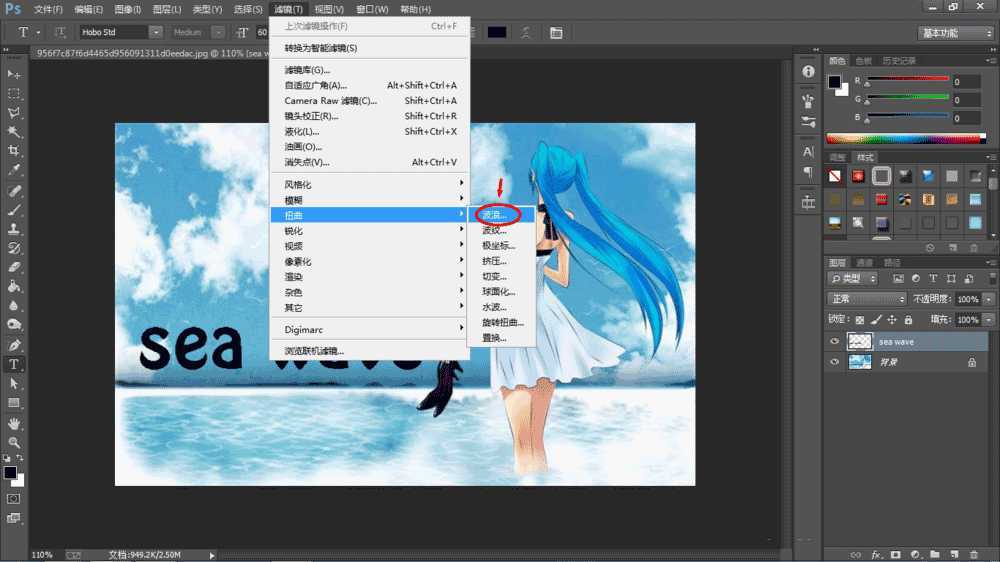
Task: Toggle visibility of the 背景 layer
Action: (835, 363)
